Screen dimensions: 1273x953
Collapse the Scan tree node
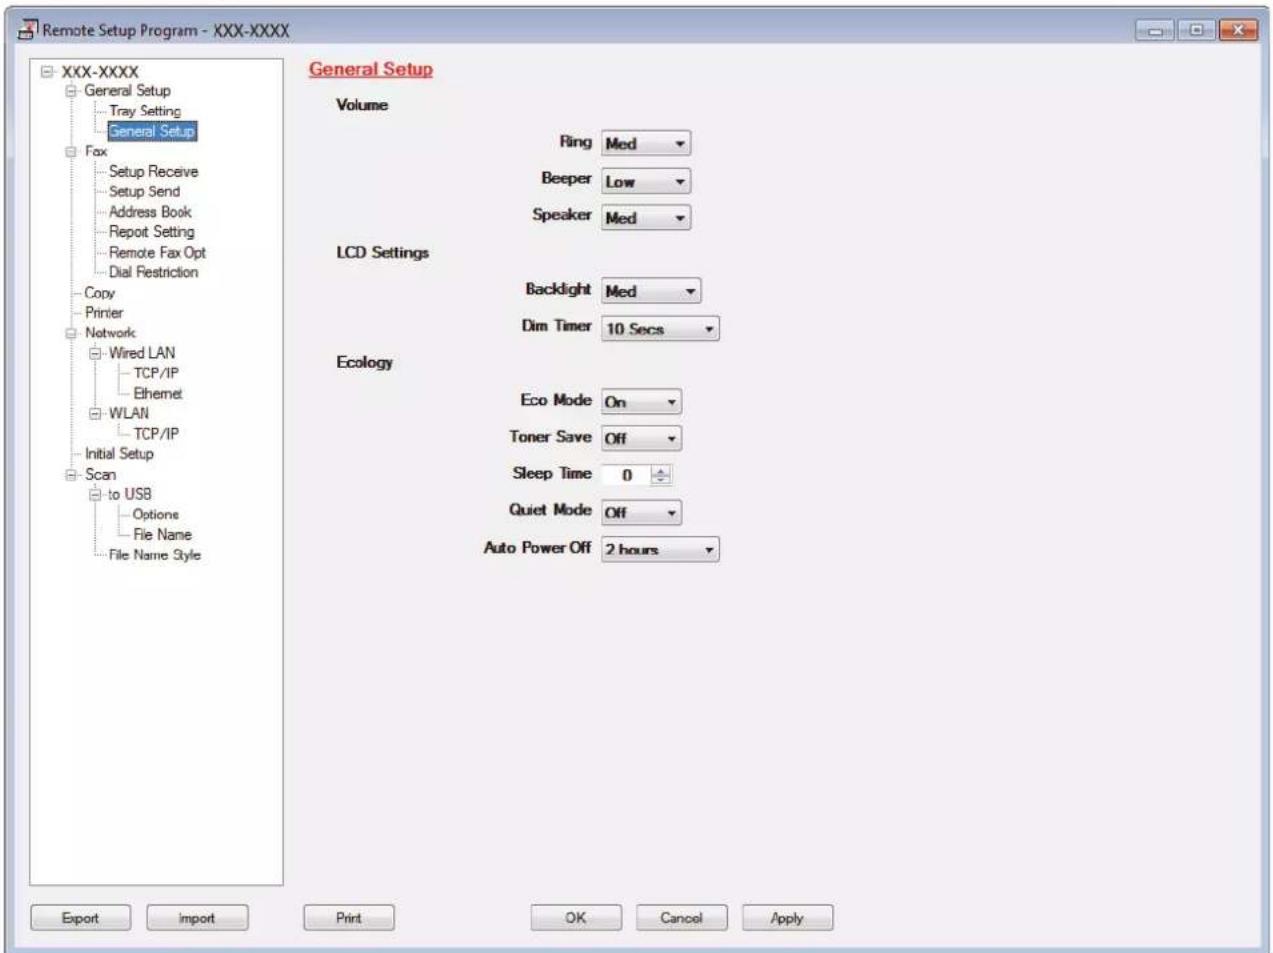(71, 474)
